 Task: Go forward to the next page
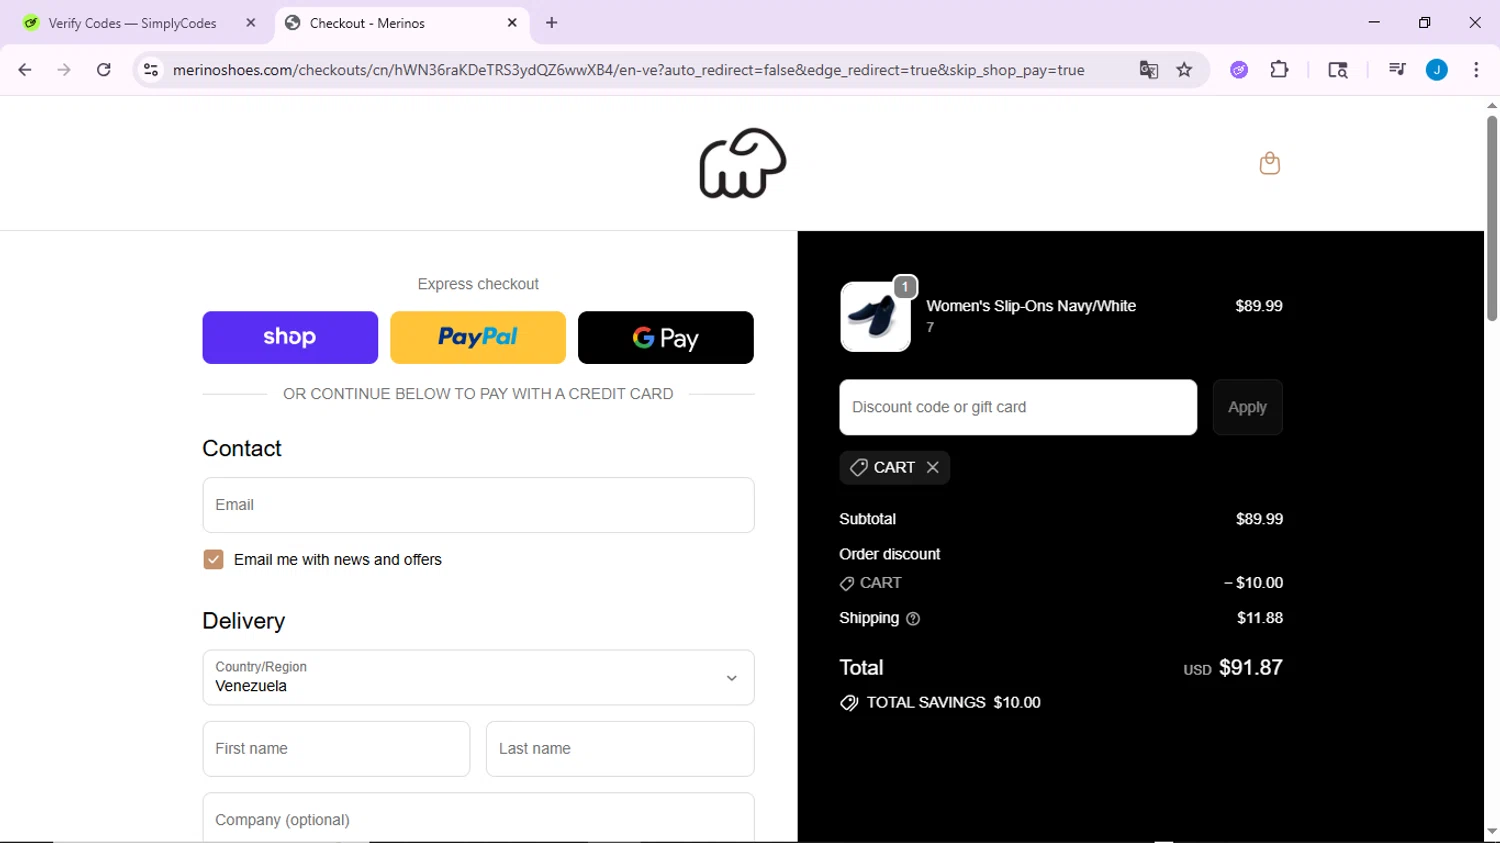point(64,70)
